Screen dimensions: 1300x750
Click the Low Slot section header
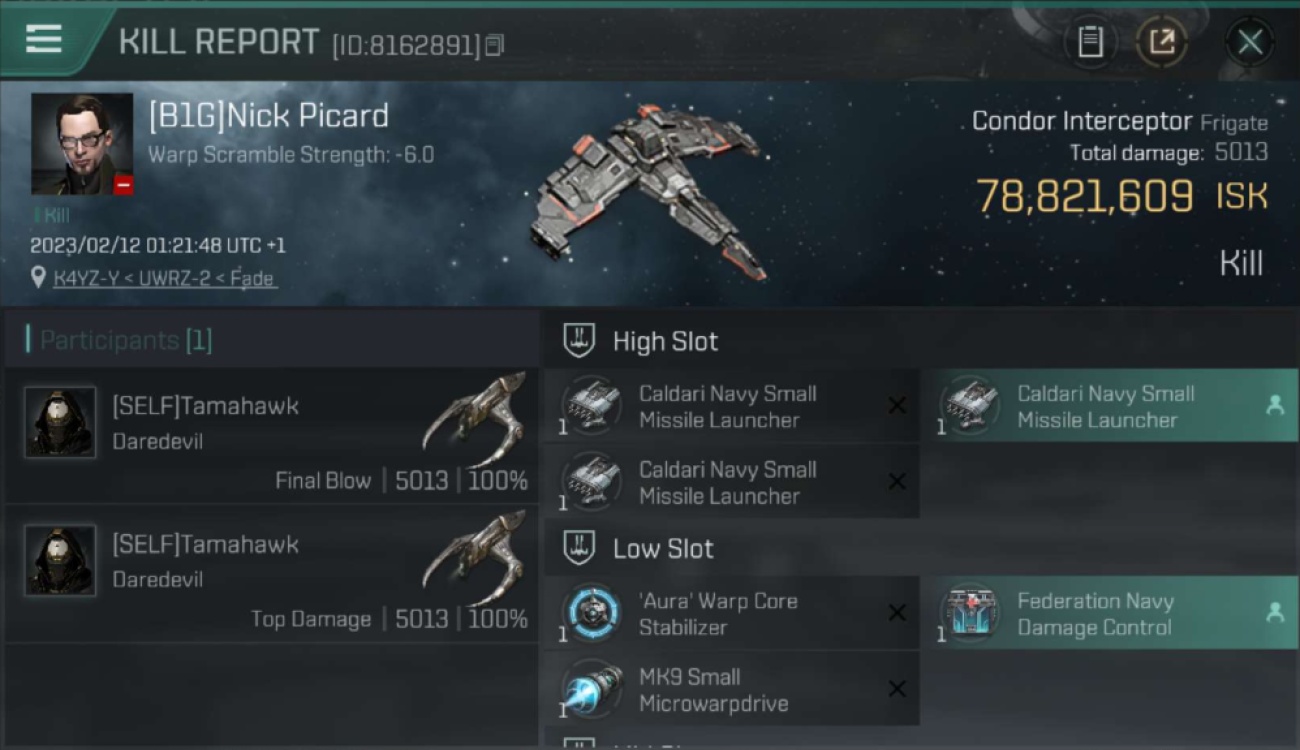[x=639, y=548]
